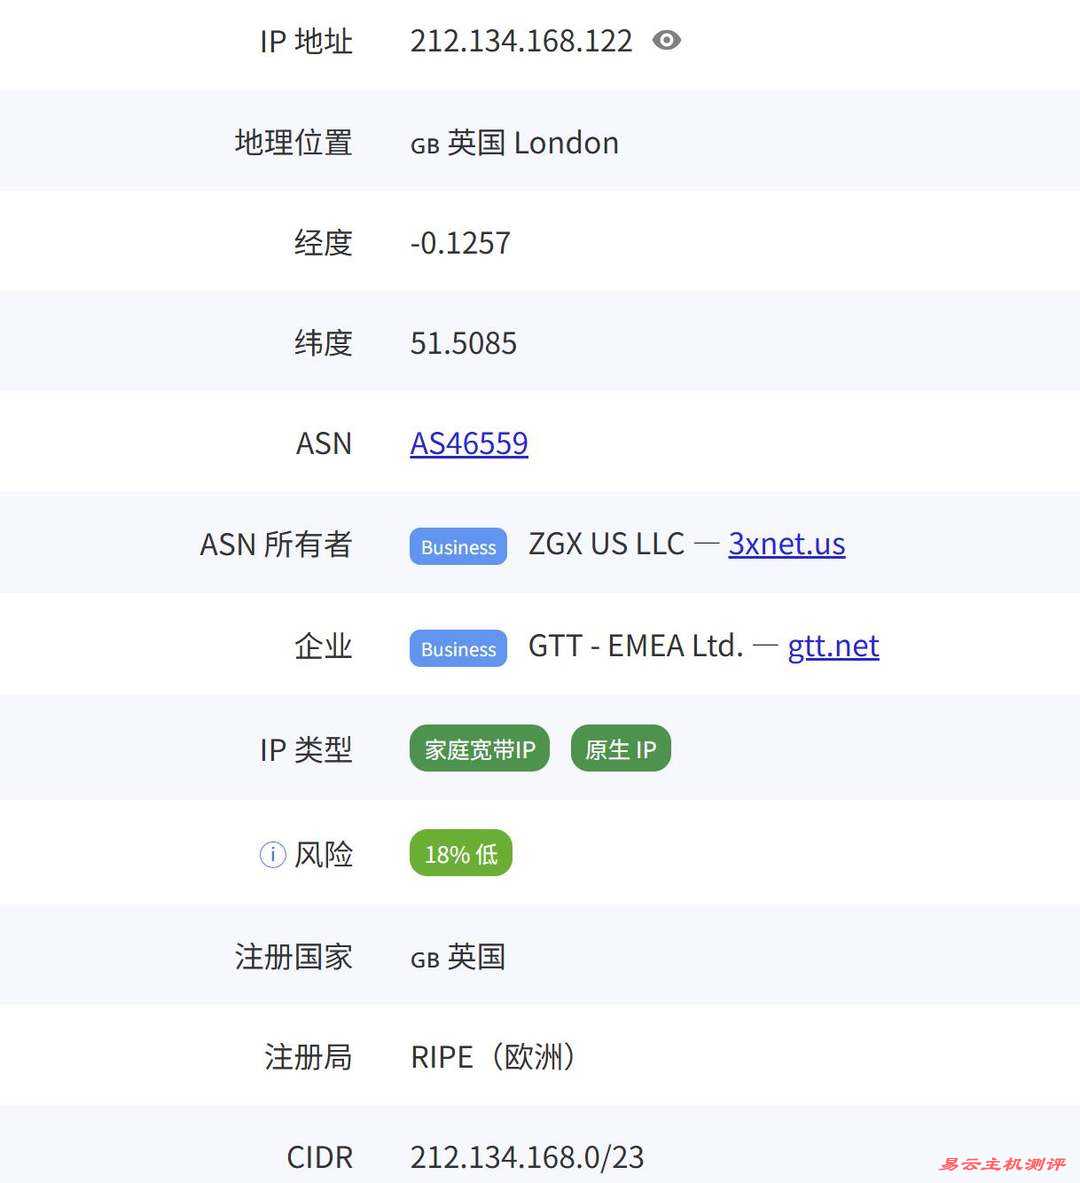The width and height of the screenshot is (1080, 1183).
Task: Click the IP 类型 label
Action: point(306,750)
